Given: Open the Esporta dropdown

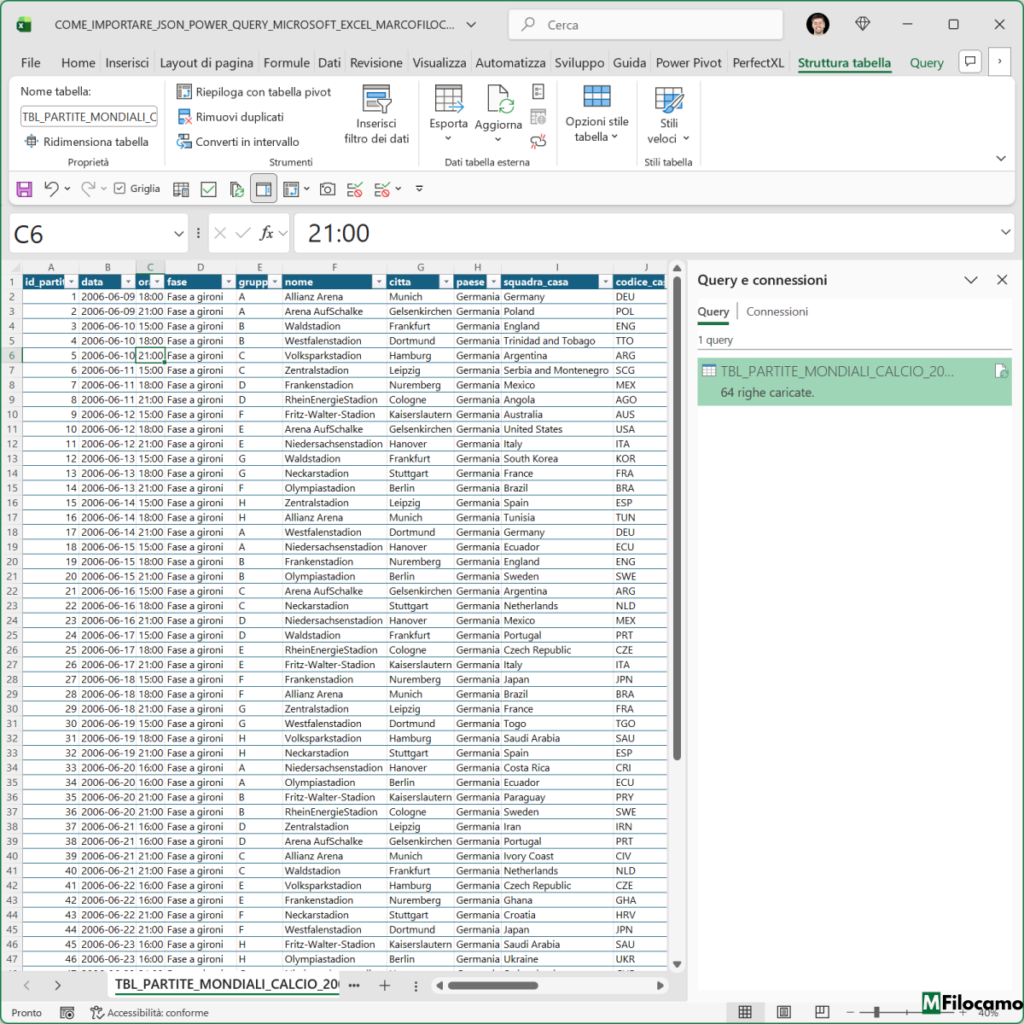Looking at the screenshot, I should 448,138.
